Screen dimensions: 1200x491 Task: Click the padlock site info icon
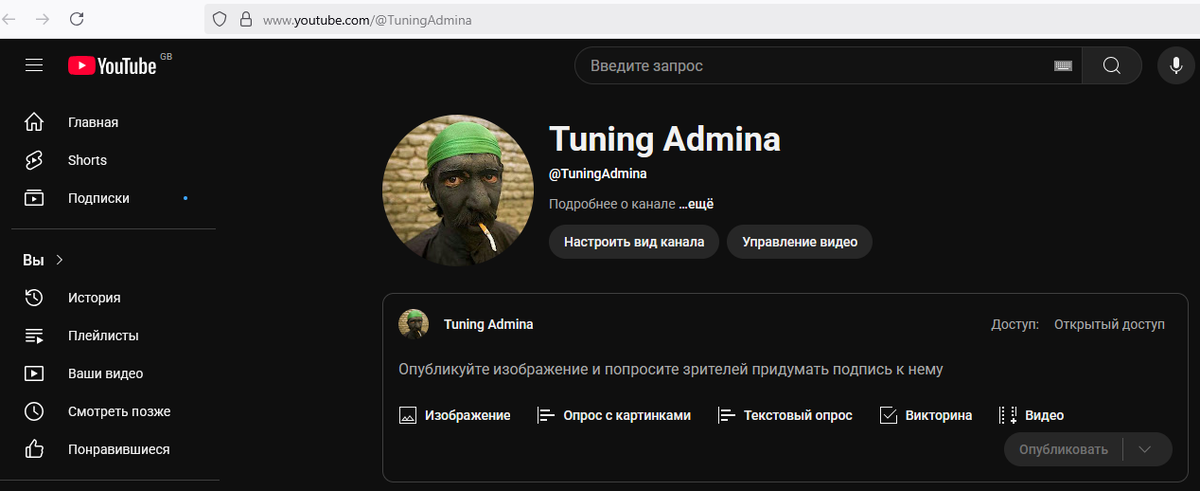[x=243, y=19]
